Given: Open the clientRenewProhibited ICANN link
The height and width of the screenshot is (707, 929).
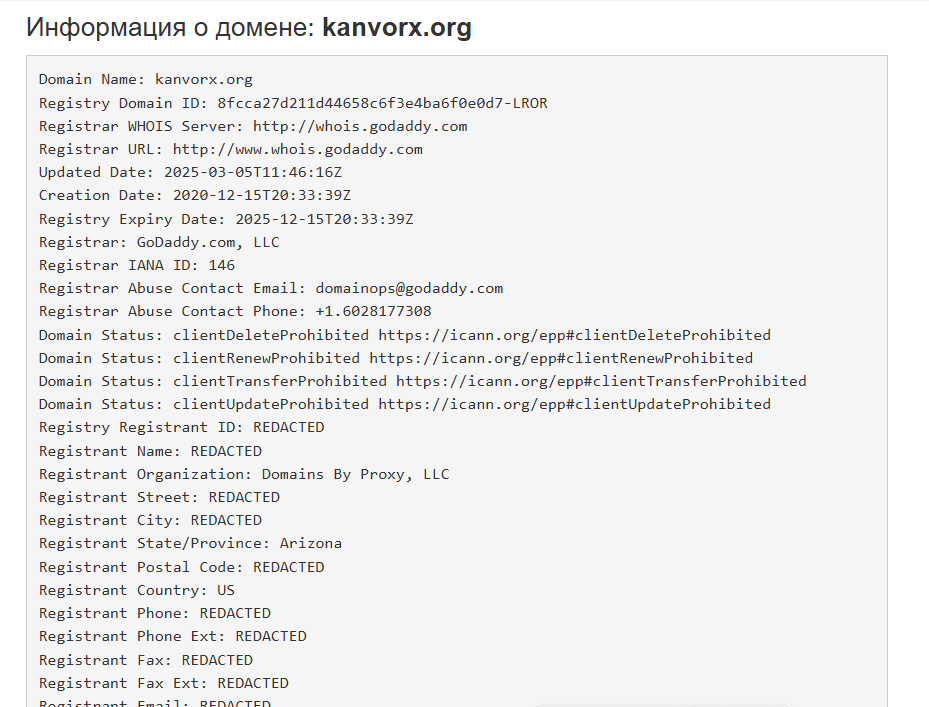Looking at the screenshot, I should [561, 358].
